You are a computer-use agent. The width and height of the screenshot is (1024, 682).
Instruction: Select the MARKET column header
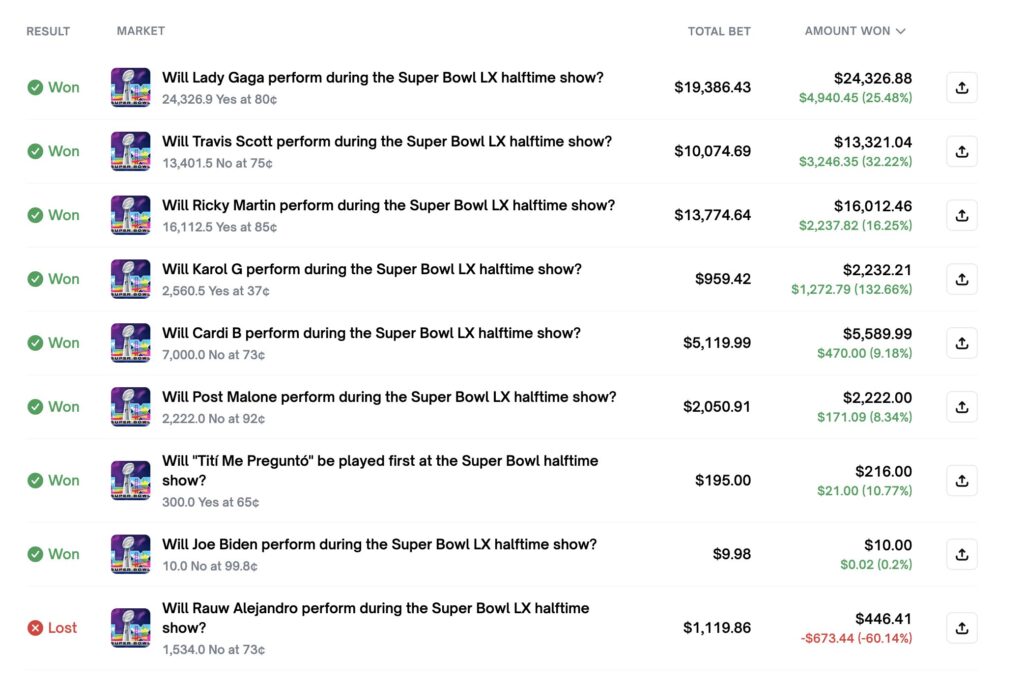tap(140, 31)
